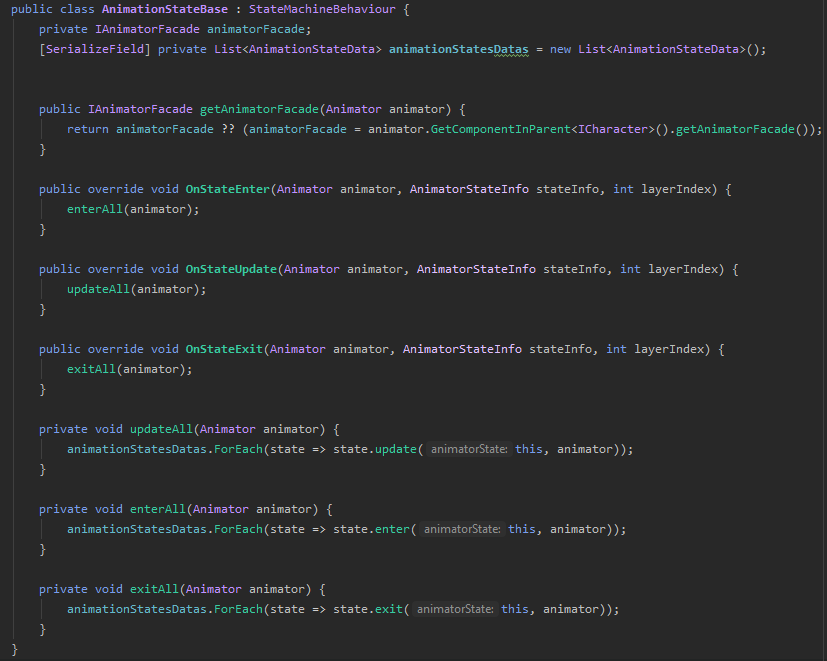Click the animatorState hint in the state.exit line
The height and width of the screenshot is (661, 827).
[455, 609]
